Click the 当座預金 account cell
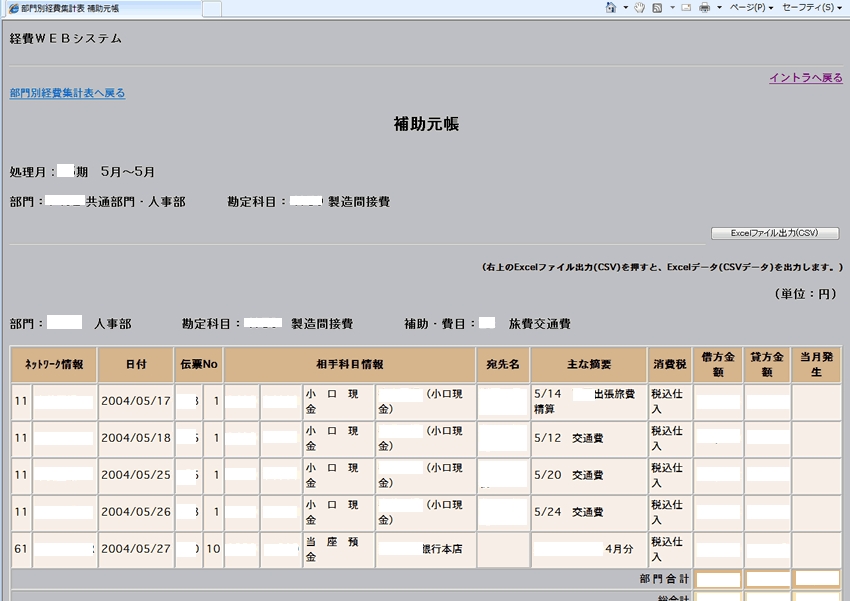This screenshot has width=850, height=601. click(338, 549)
